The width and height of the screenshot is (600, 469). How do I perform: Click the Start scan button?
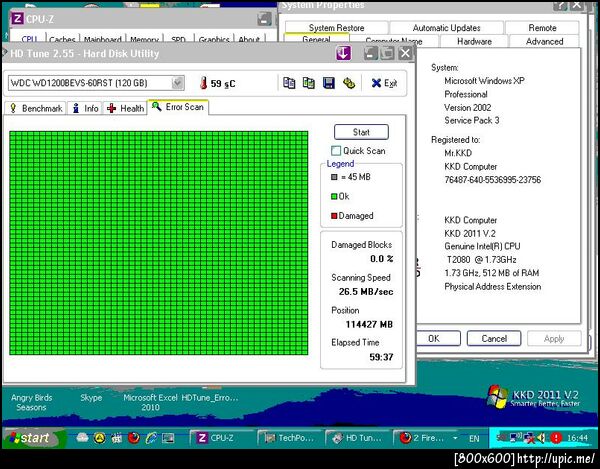point(361,132)
